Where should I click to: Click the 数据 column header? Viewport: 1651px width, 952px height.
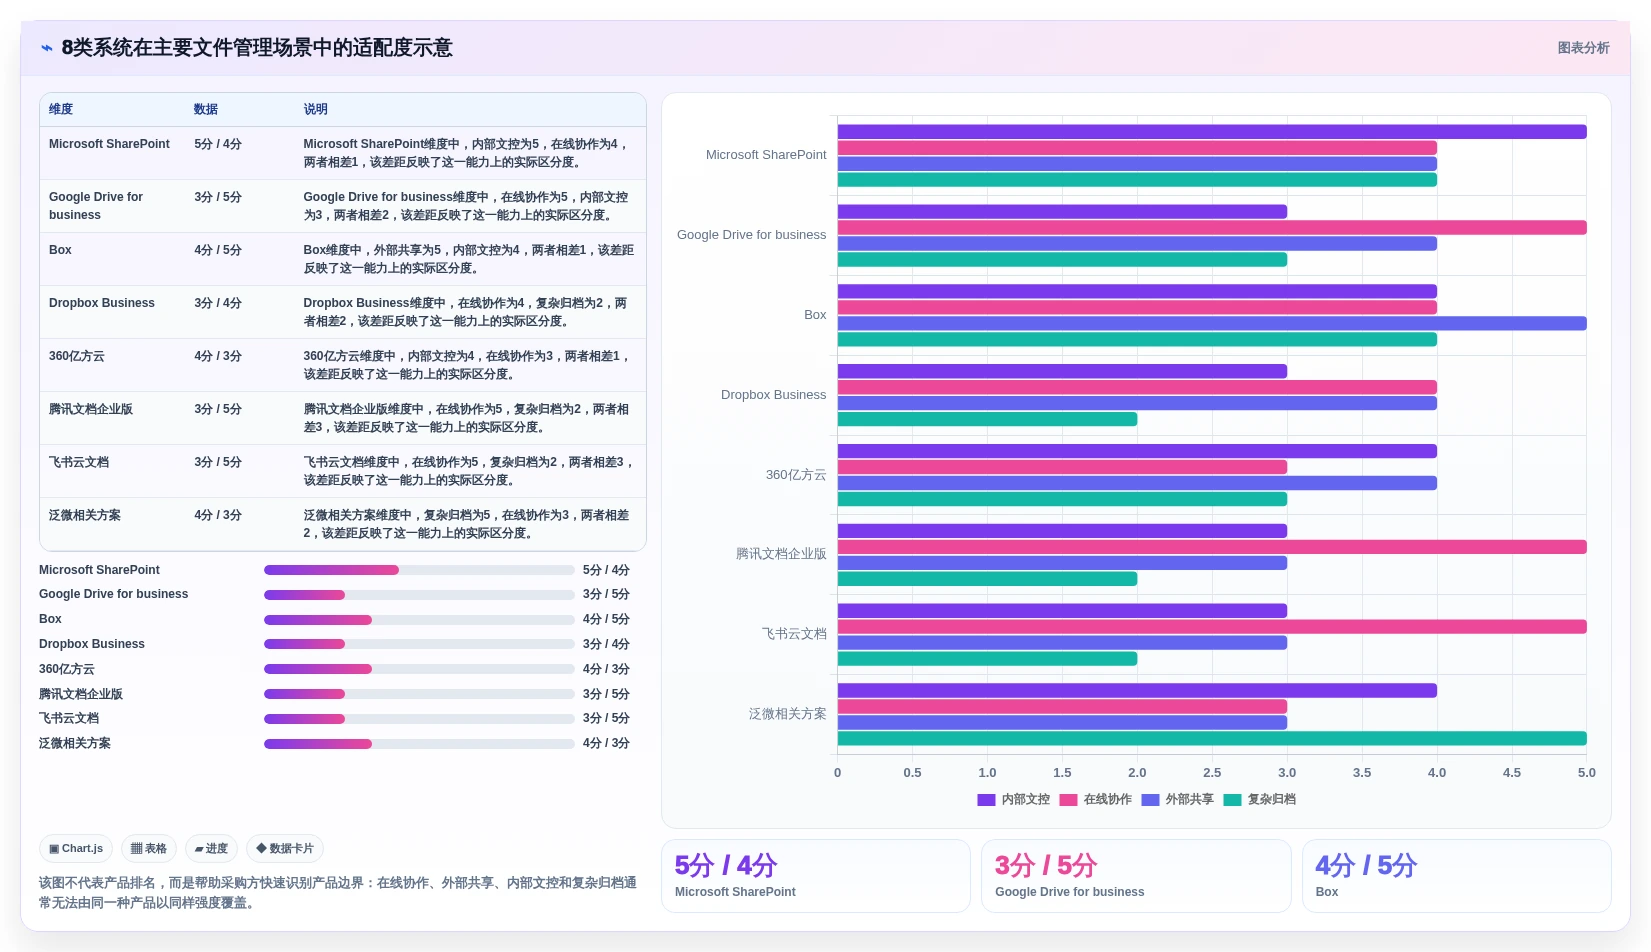[206, 109]
